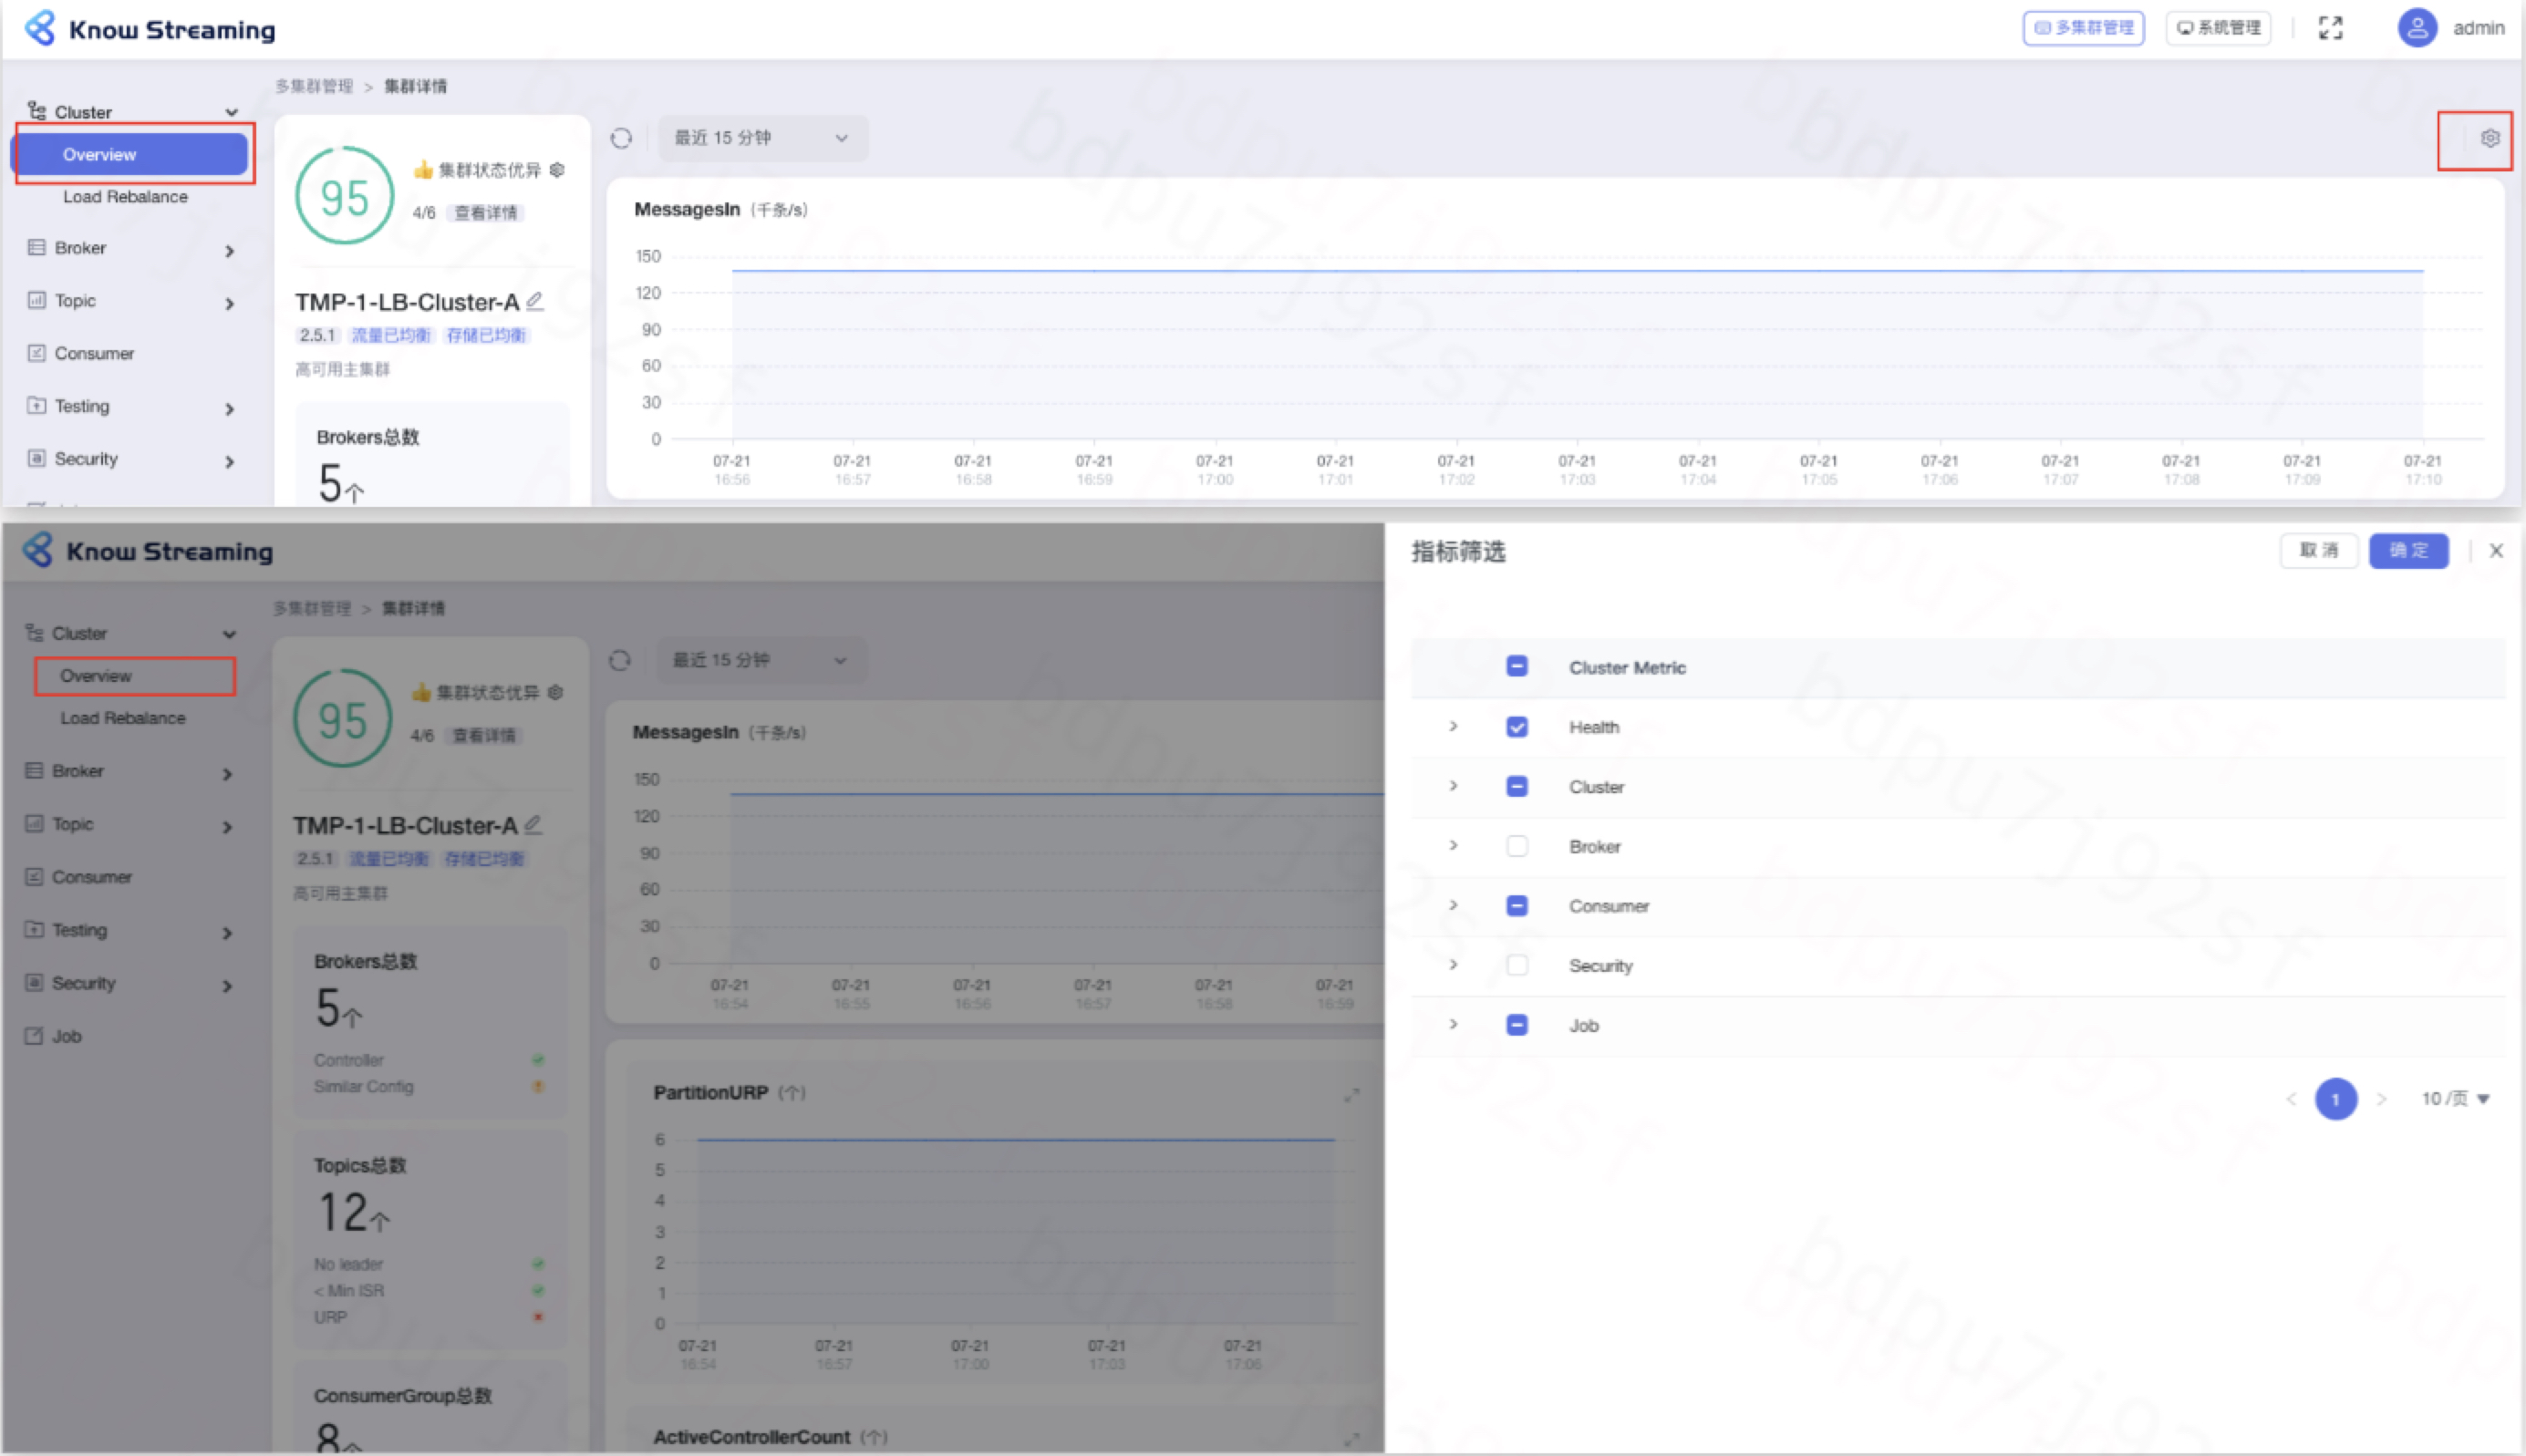Close the 指标筛选 panel with X

coord(2496,551)
